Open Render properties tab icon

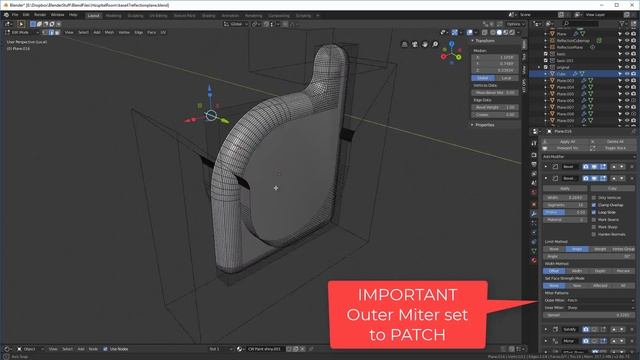click(534, 155)
